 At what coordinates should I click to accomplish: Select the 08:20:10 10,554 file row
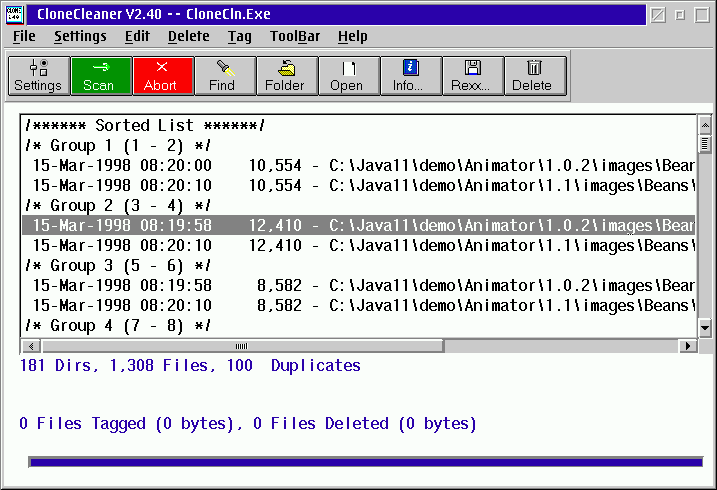coord(359,186)
